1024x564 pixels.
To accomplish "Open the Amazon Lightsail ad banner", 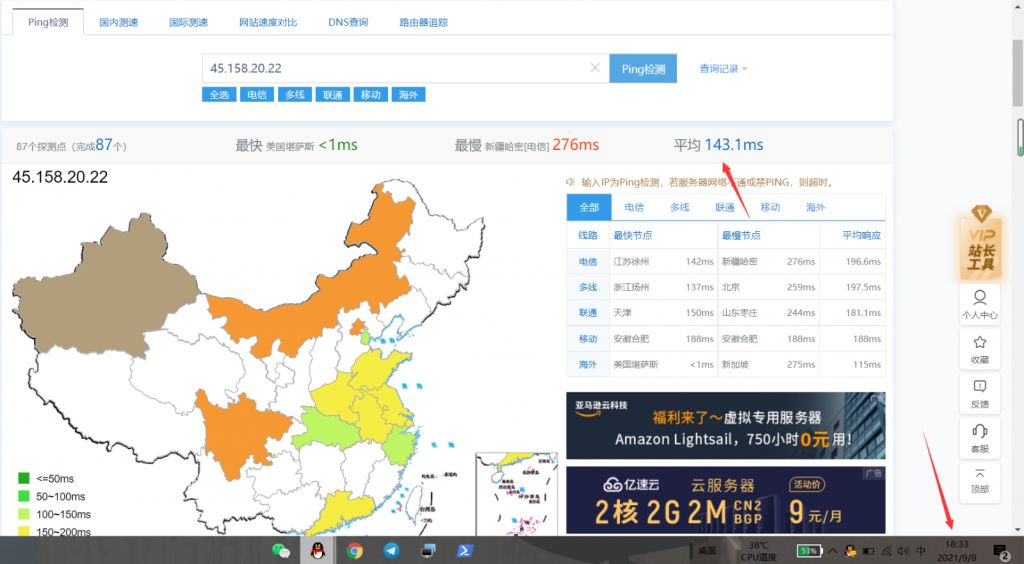I will (726, 426).
